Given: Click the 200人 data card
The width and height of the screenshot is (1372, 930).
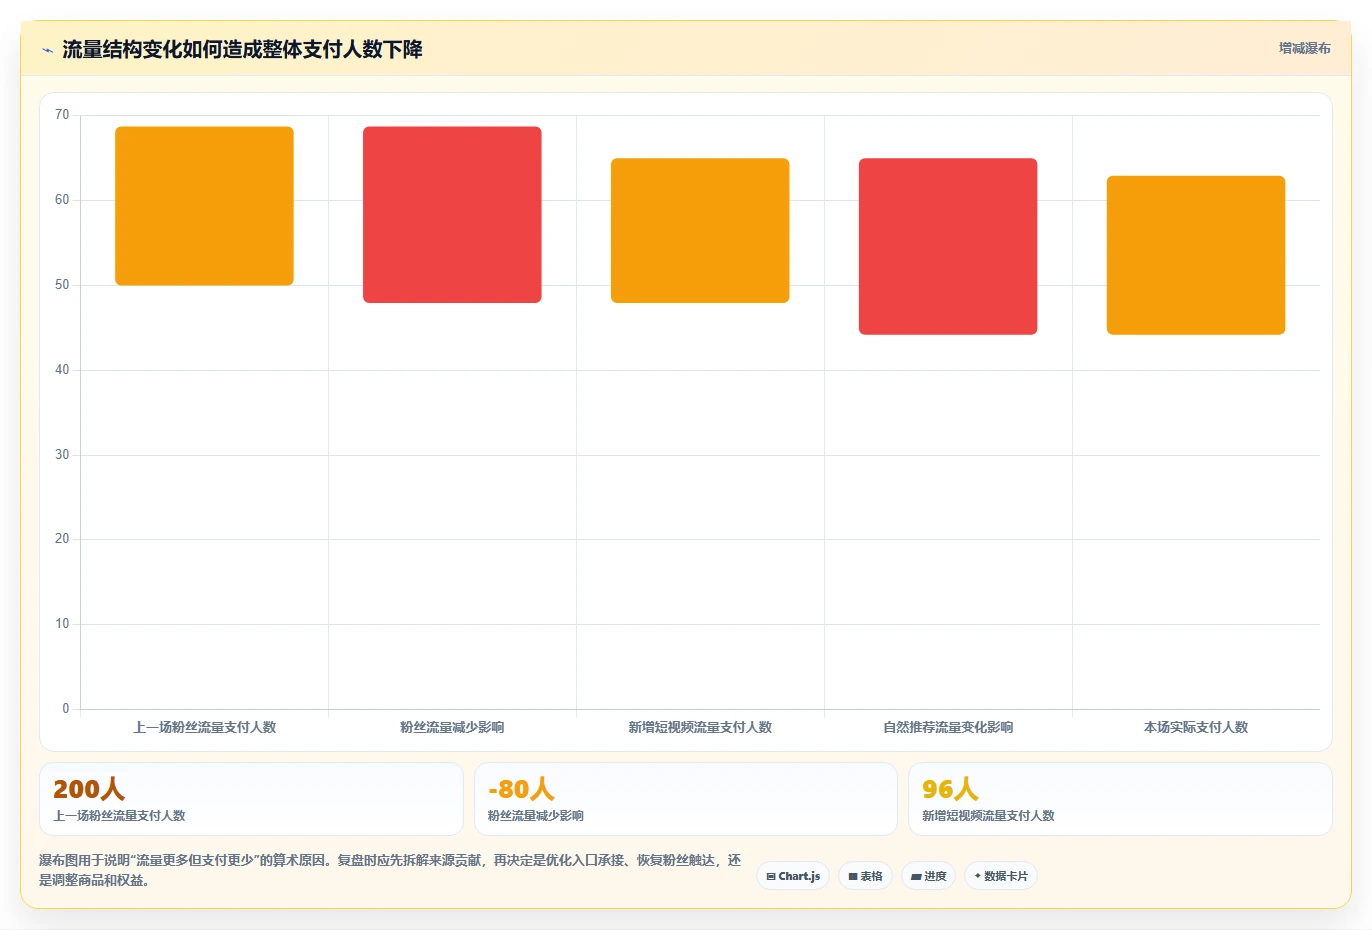Looking at the screenshot, I should (251, 799).
